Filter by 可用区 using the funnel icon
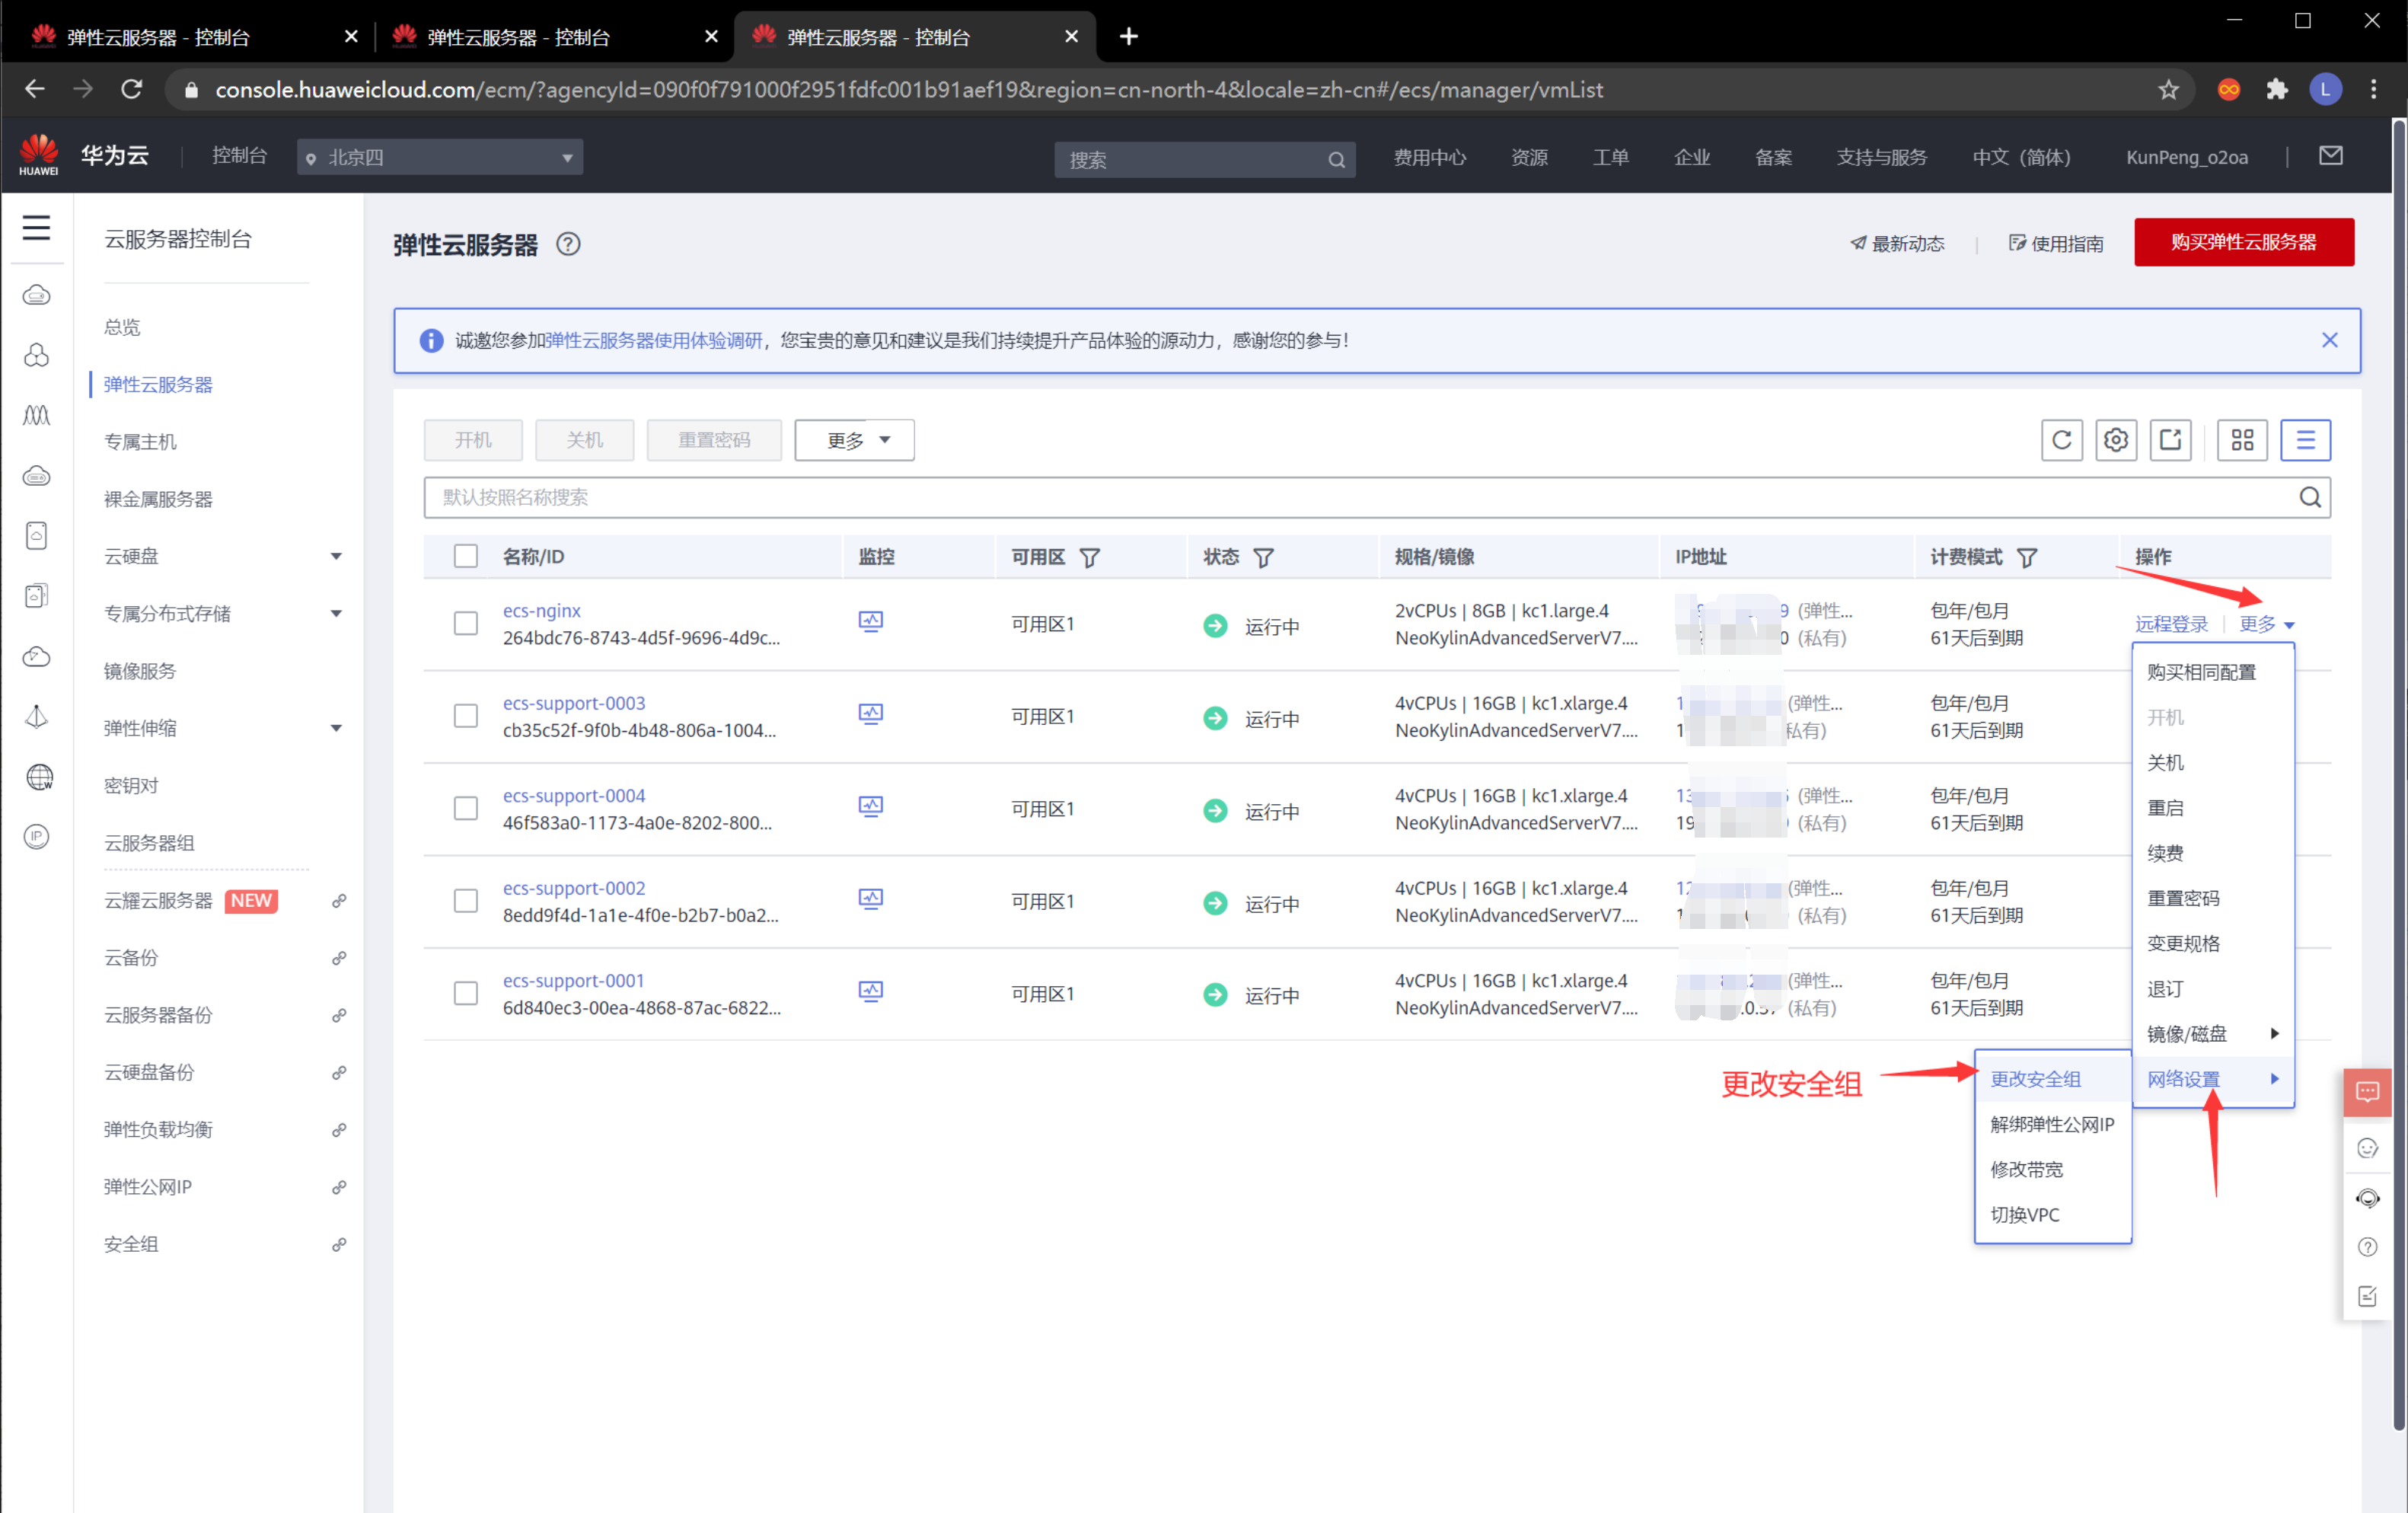The image size is (2408, 1513). [x=1090, y=558]
